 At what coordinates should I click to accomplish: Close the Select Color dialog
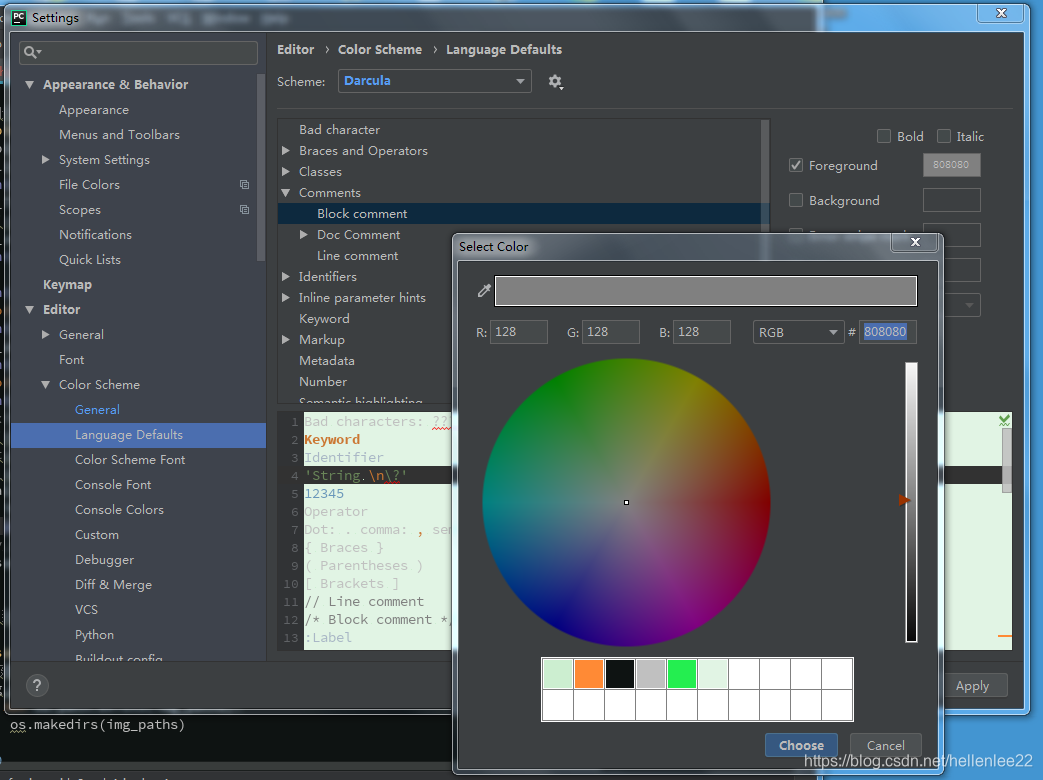tap(915, 242)
